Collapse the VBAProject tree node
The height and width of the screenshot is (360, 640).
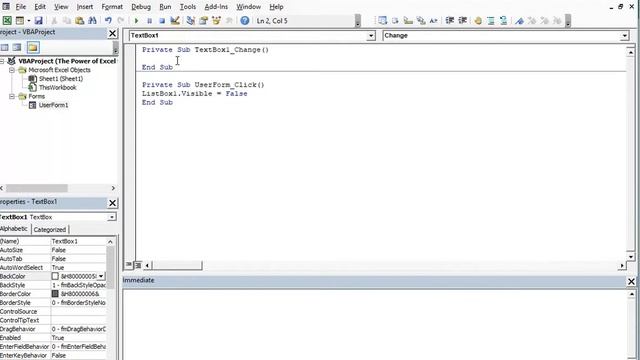(x=2, y=61)
